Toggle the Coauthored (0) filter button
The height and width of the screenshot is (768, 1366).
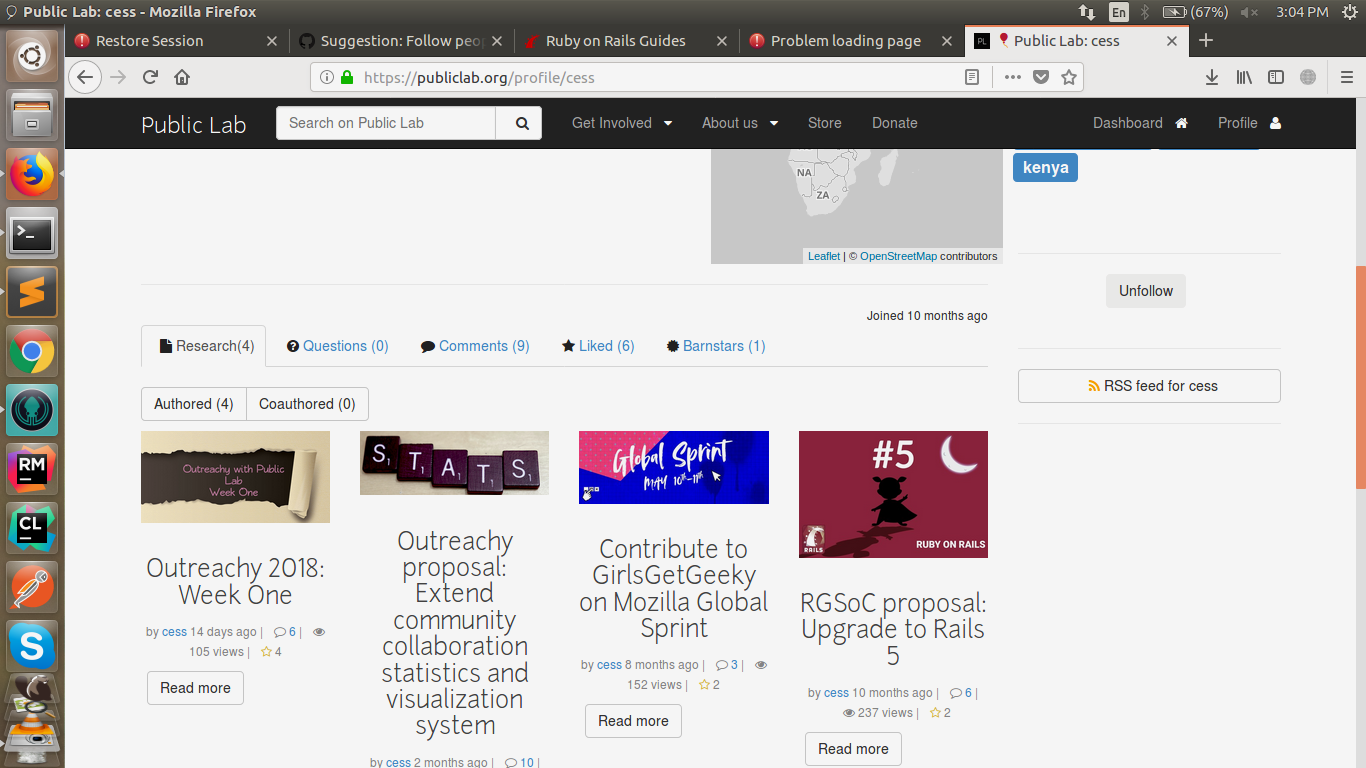307,404
